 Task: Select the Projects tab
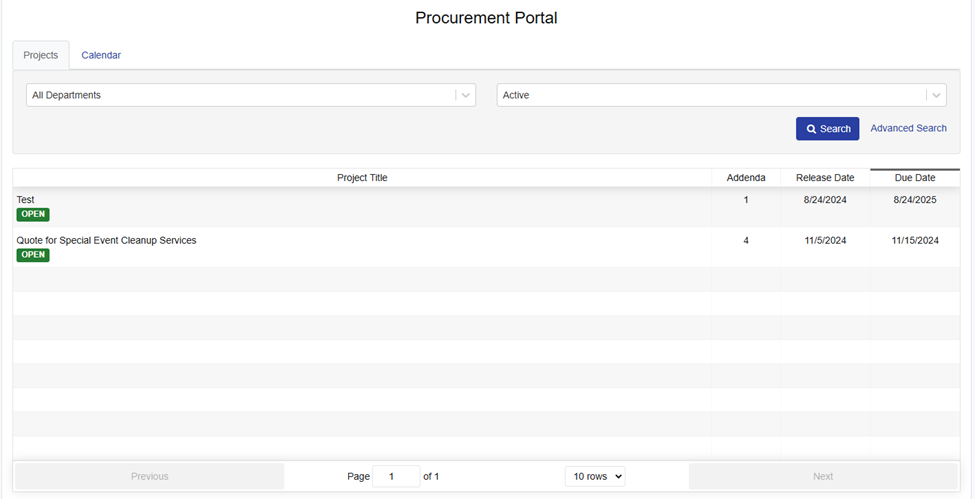40,55
